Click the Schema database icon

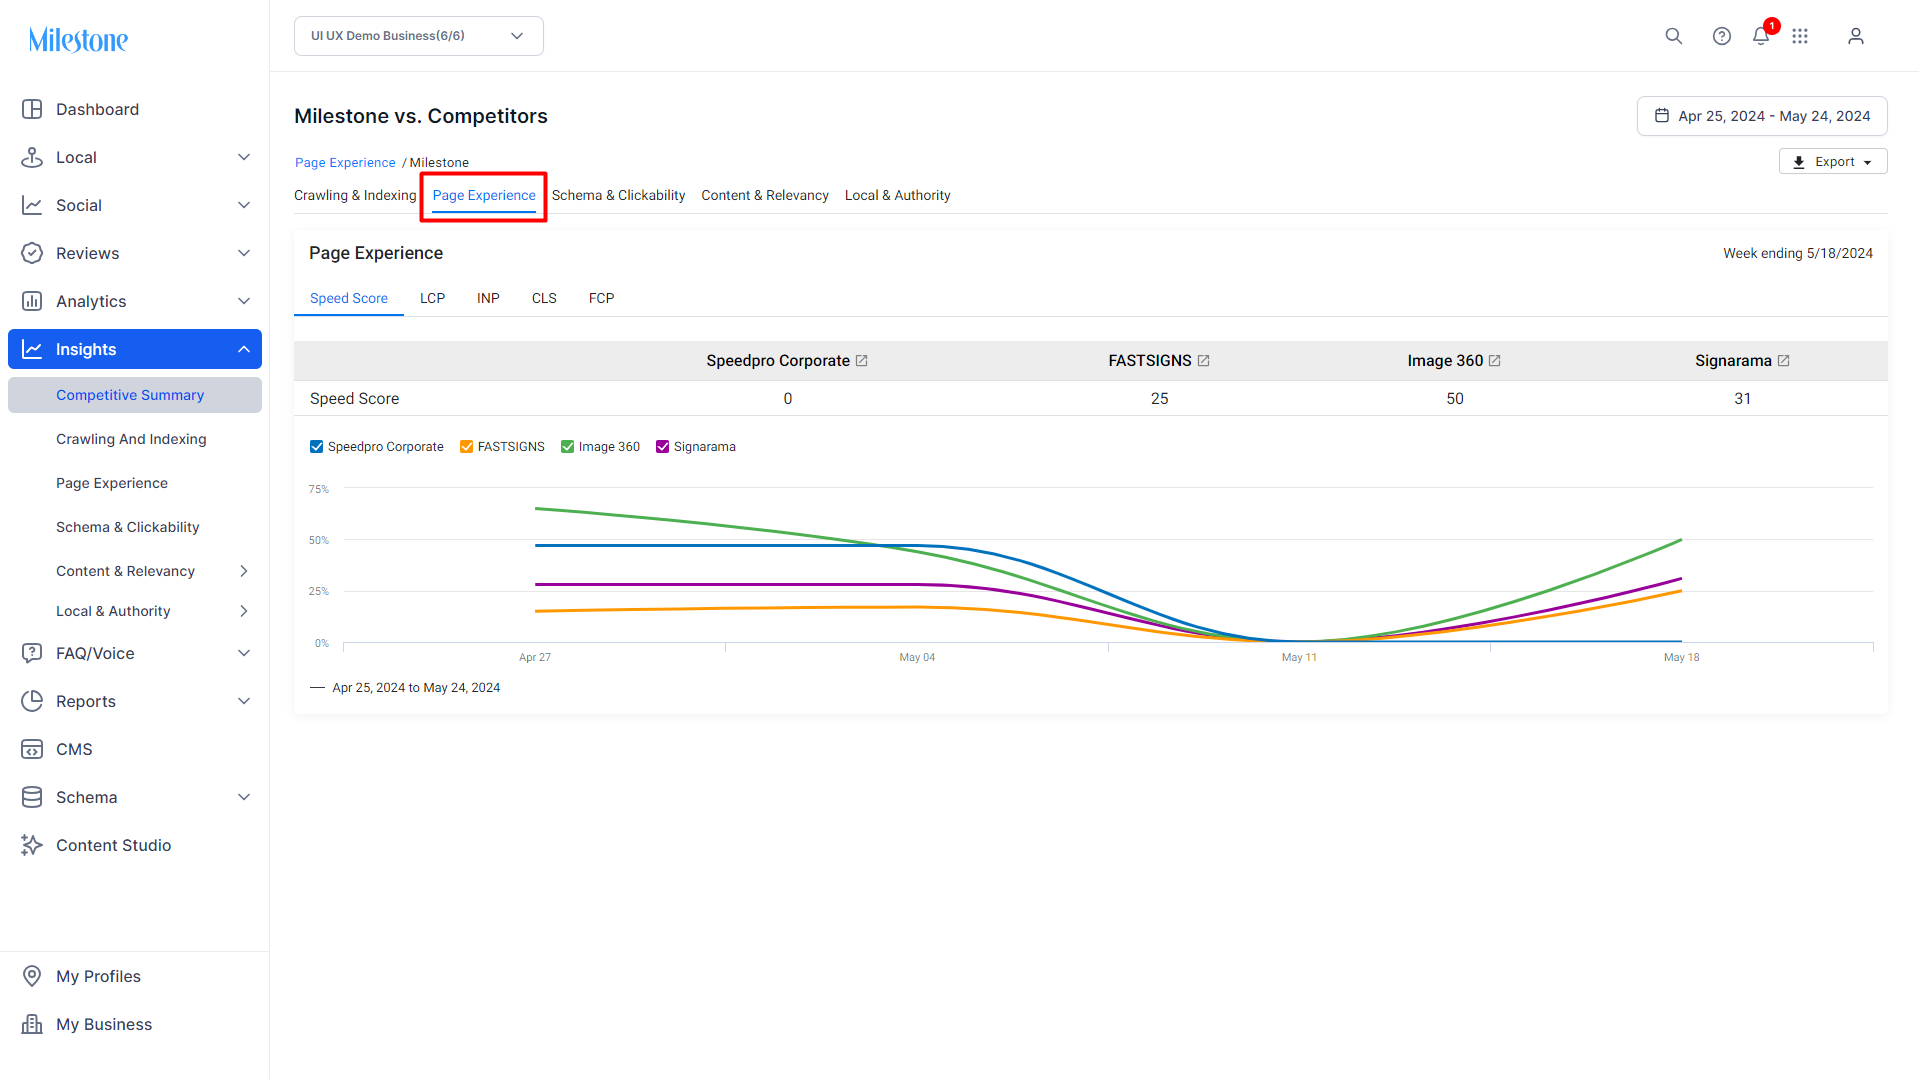[32, 797]
